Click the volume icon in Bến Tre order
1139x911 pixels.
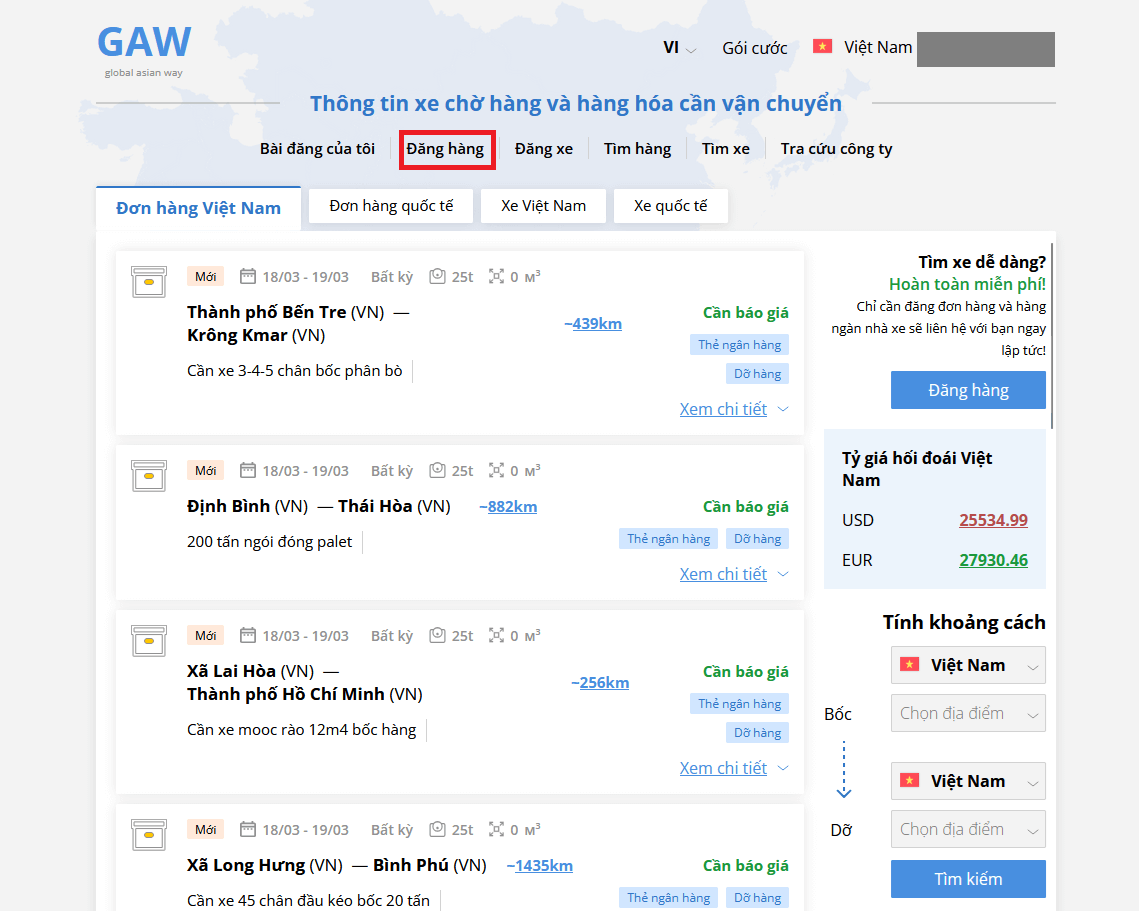[x=496, y=277]
